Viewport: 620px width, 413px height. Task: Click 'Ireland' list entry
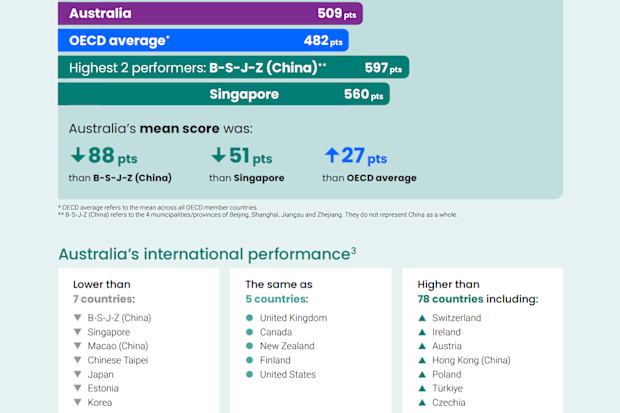click(x=446, y=332)
